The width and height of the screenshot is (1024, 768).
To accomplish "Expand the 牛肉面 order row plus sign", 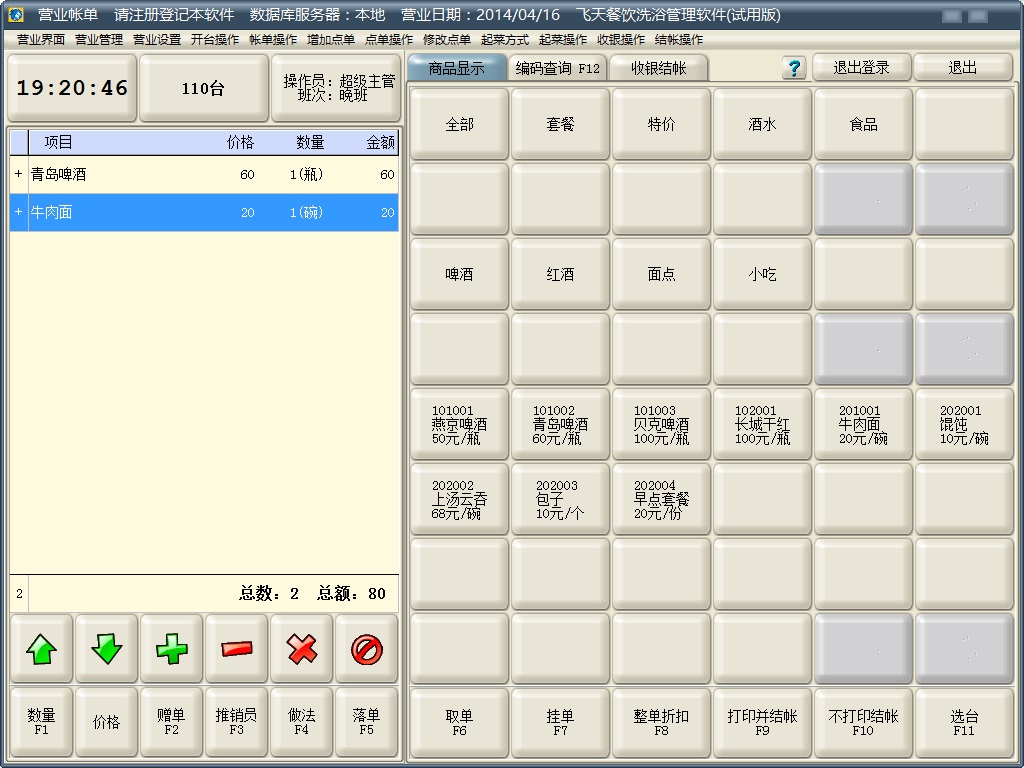I will coord(18,212).
